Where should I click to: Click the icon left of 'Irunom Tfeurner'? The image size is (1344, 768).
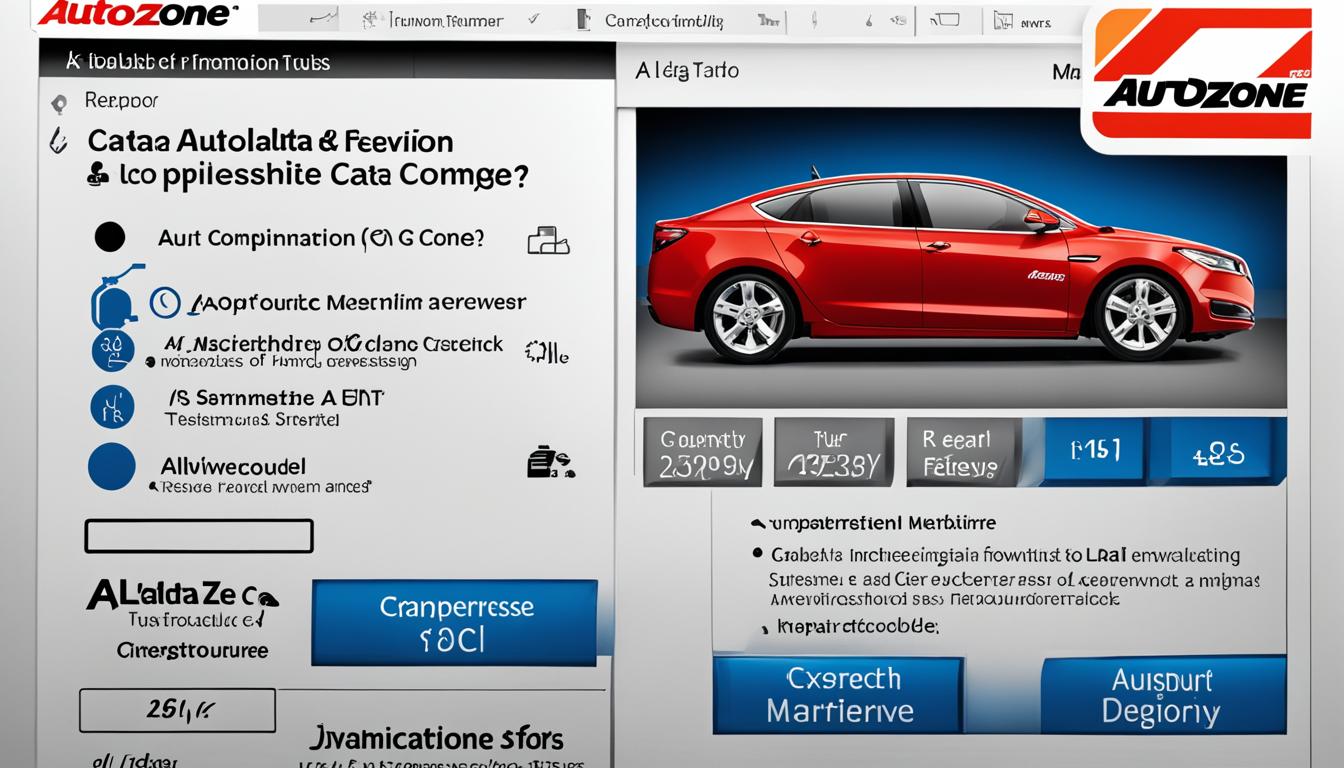(x=370, y=19)
